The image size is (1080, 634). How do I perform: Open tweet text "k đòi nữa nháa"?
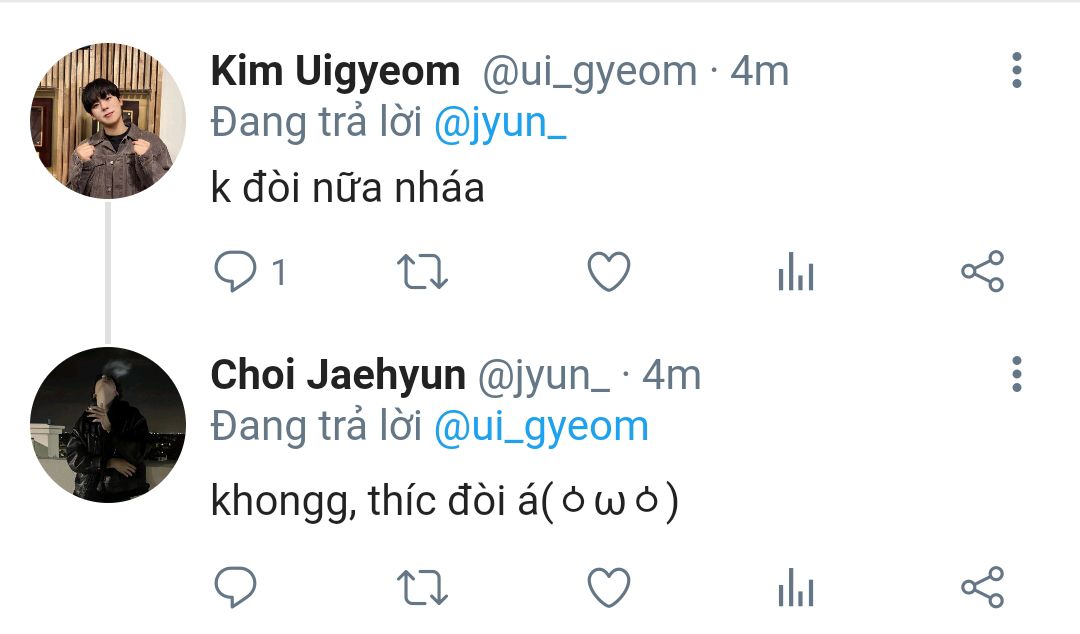pos(347,188)
